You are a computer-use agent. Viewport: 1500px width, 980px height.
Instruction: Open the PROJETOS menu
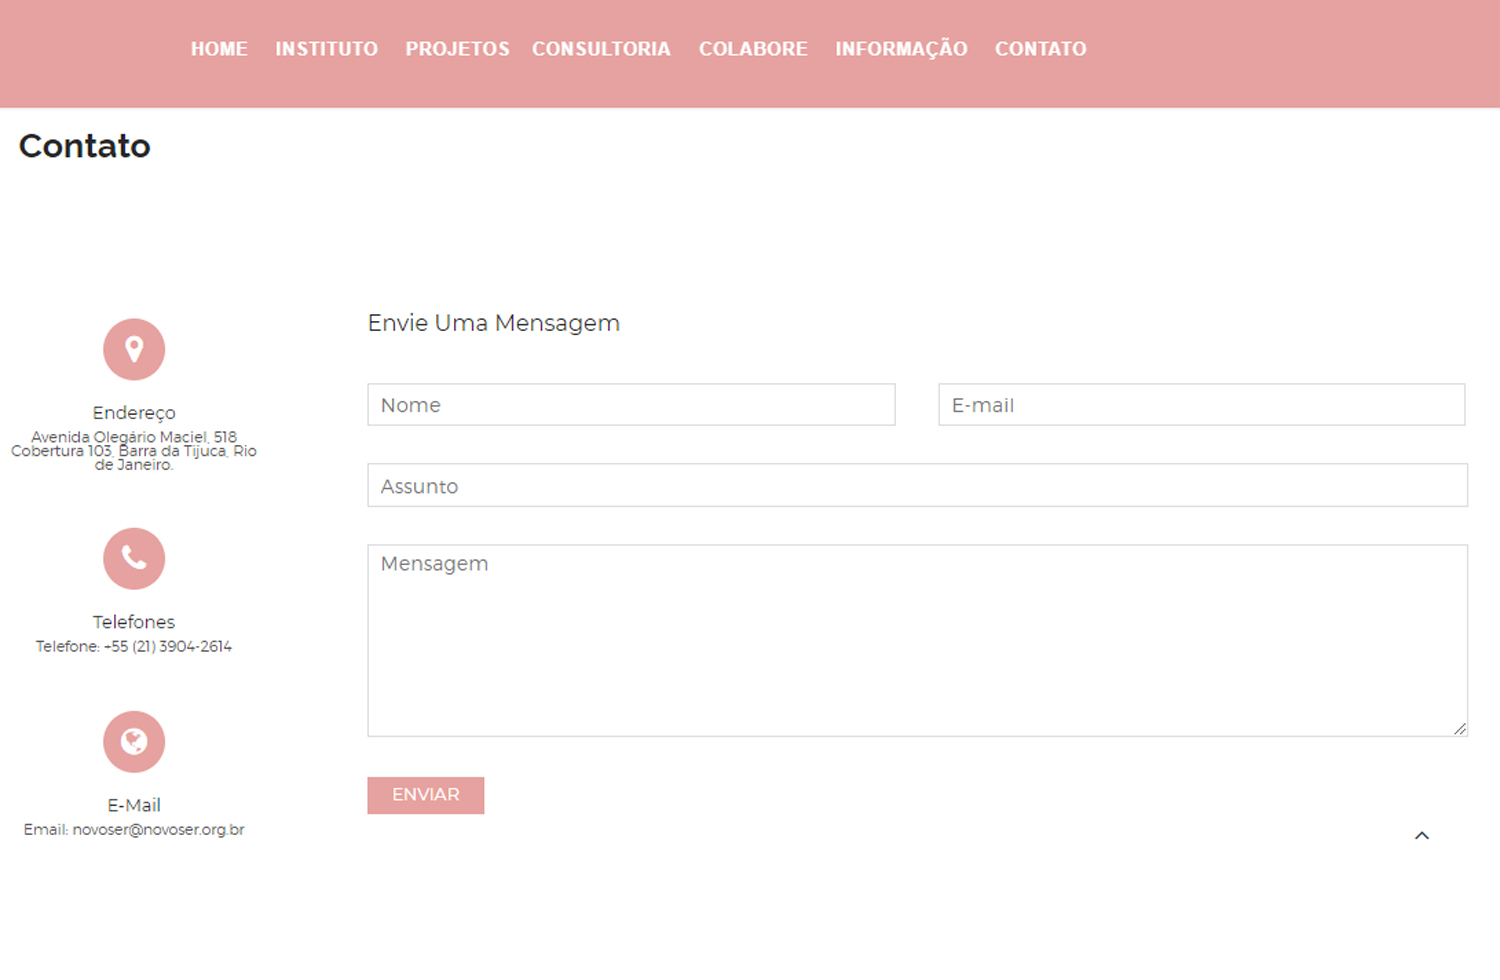click(x=457, y=49)
